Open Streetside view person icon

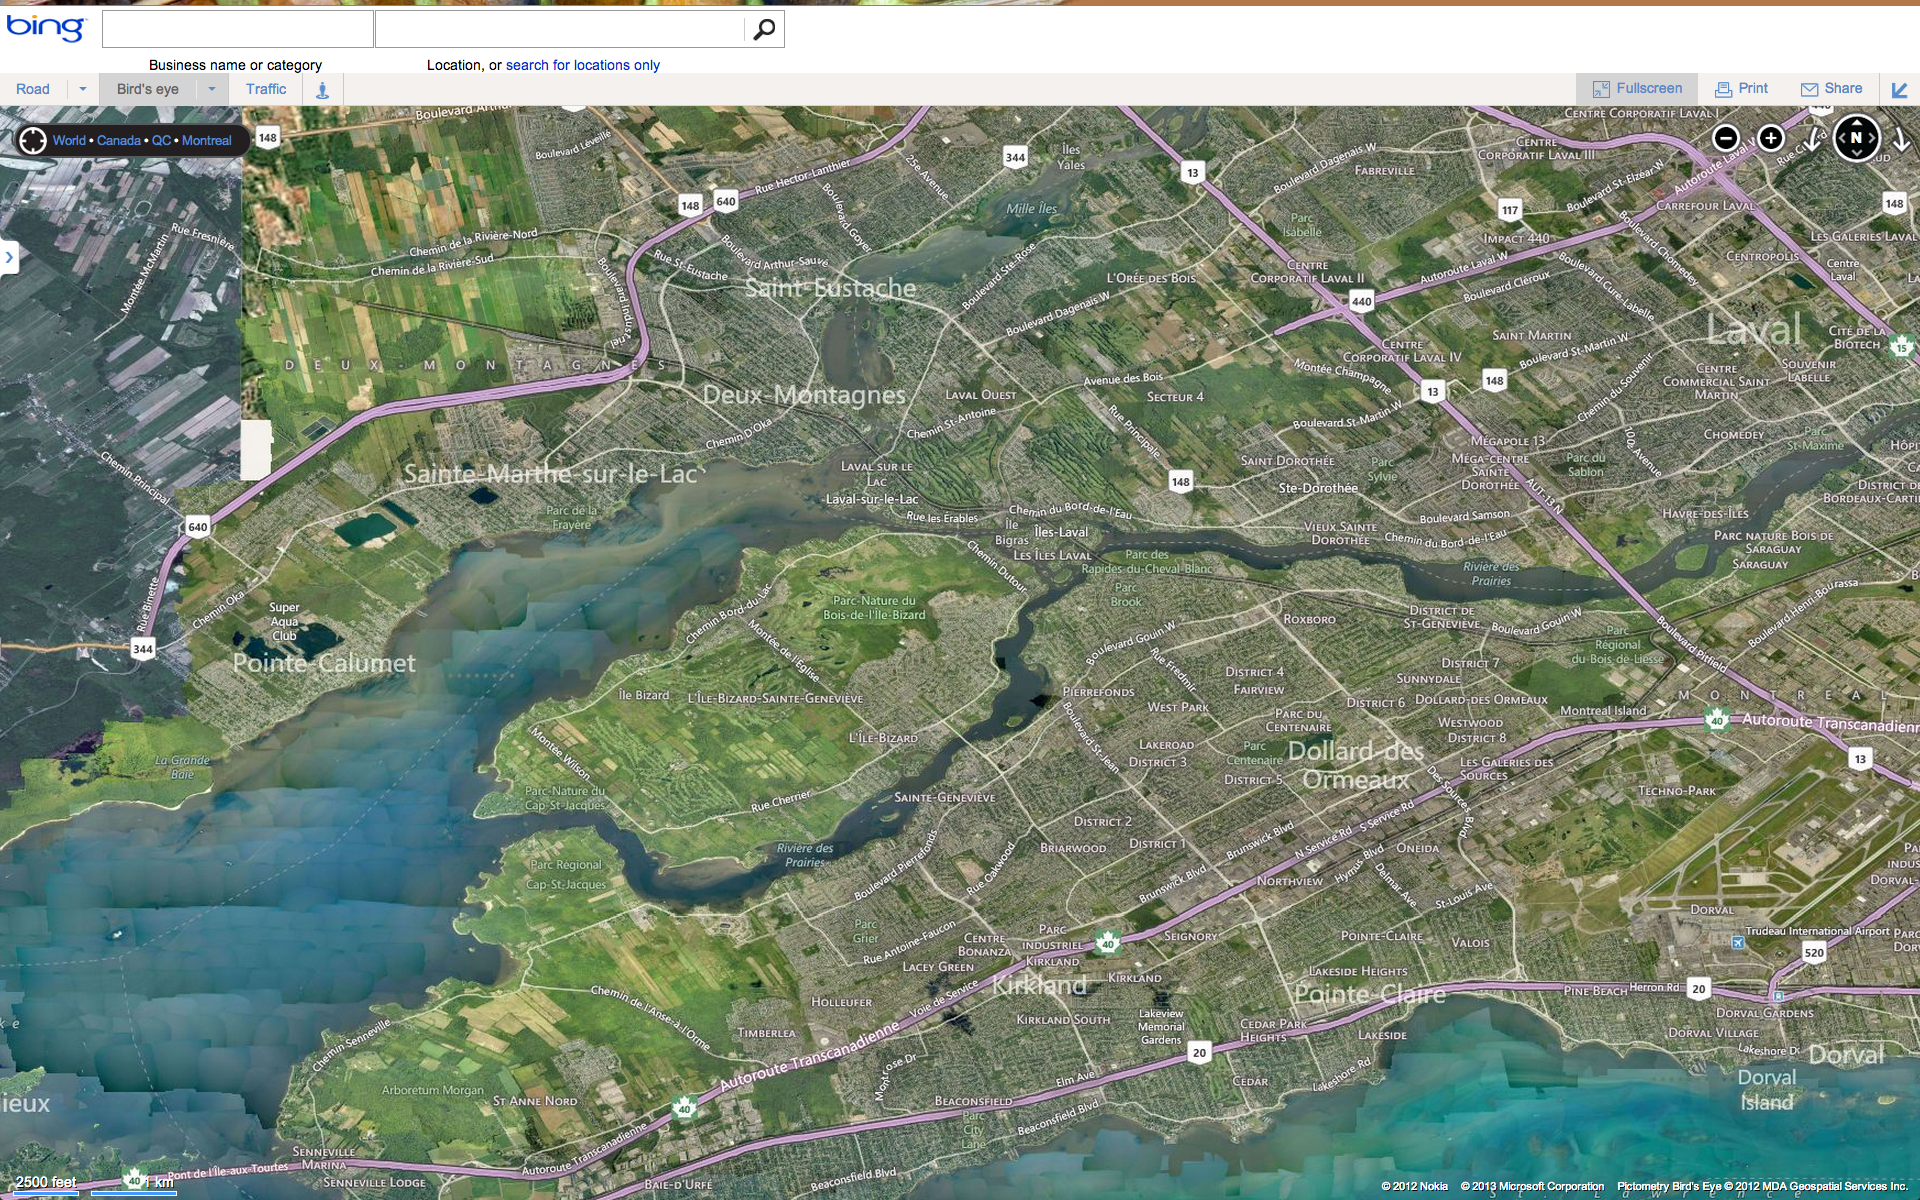pos(322,90)
